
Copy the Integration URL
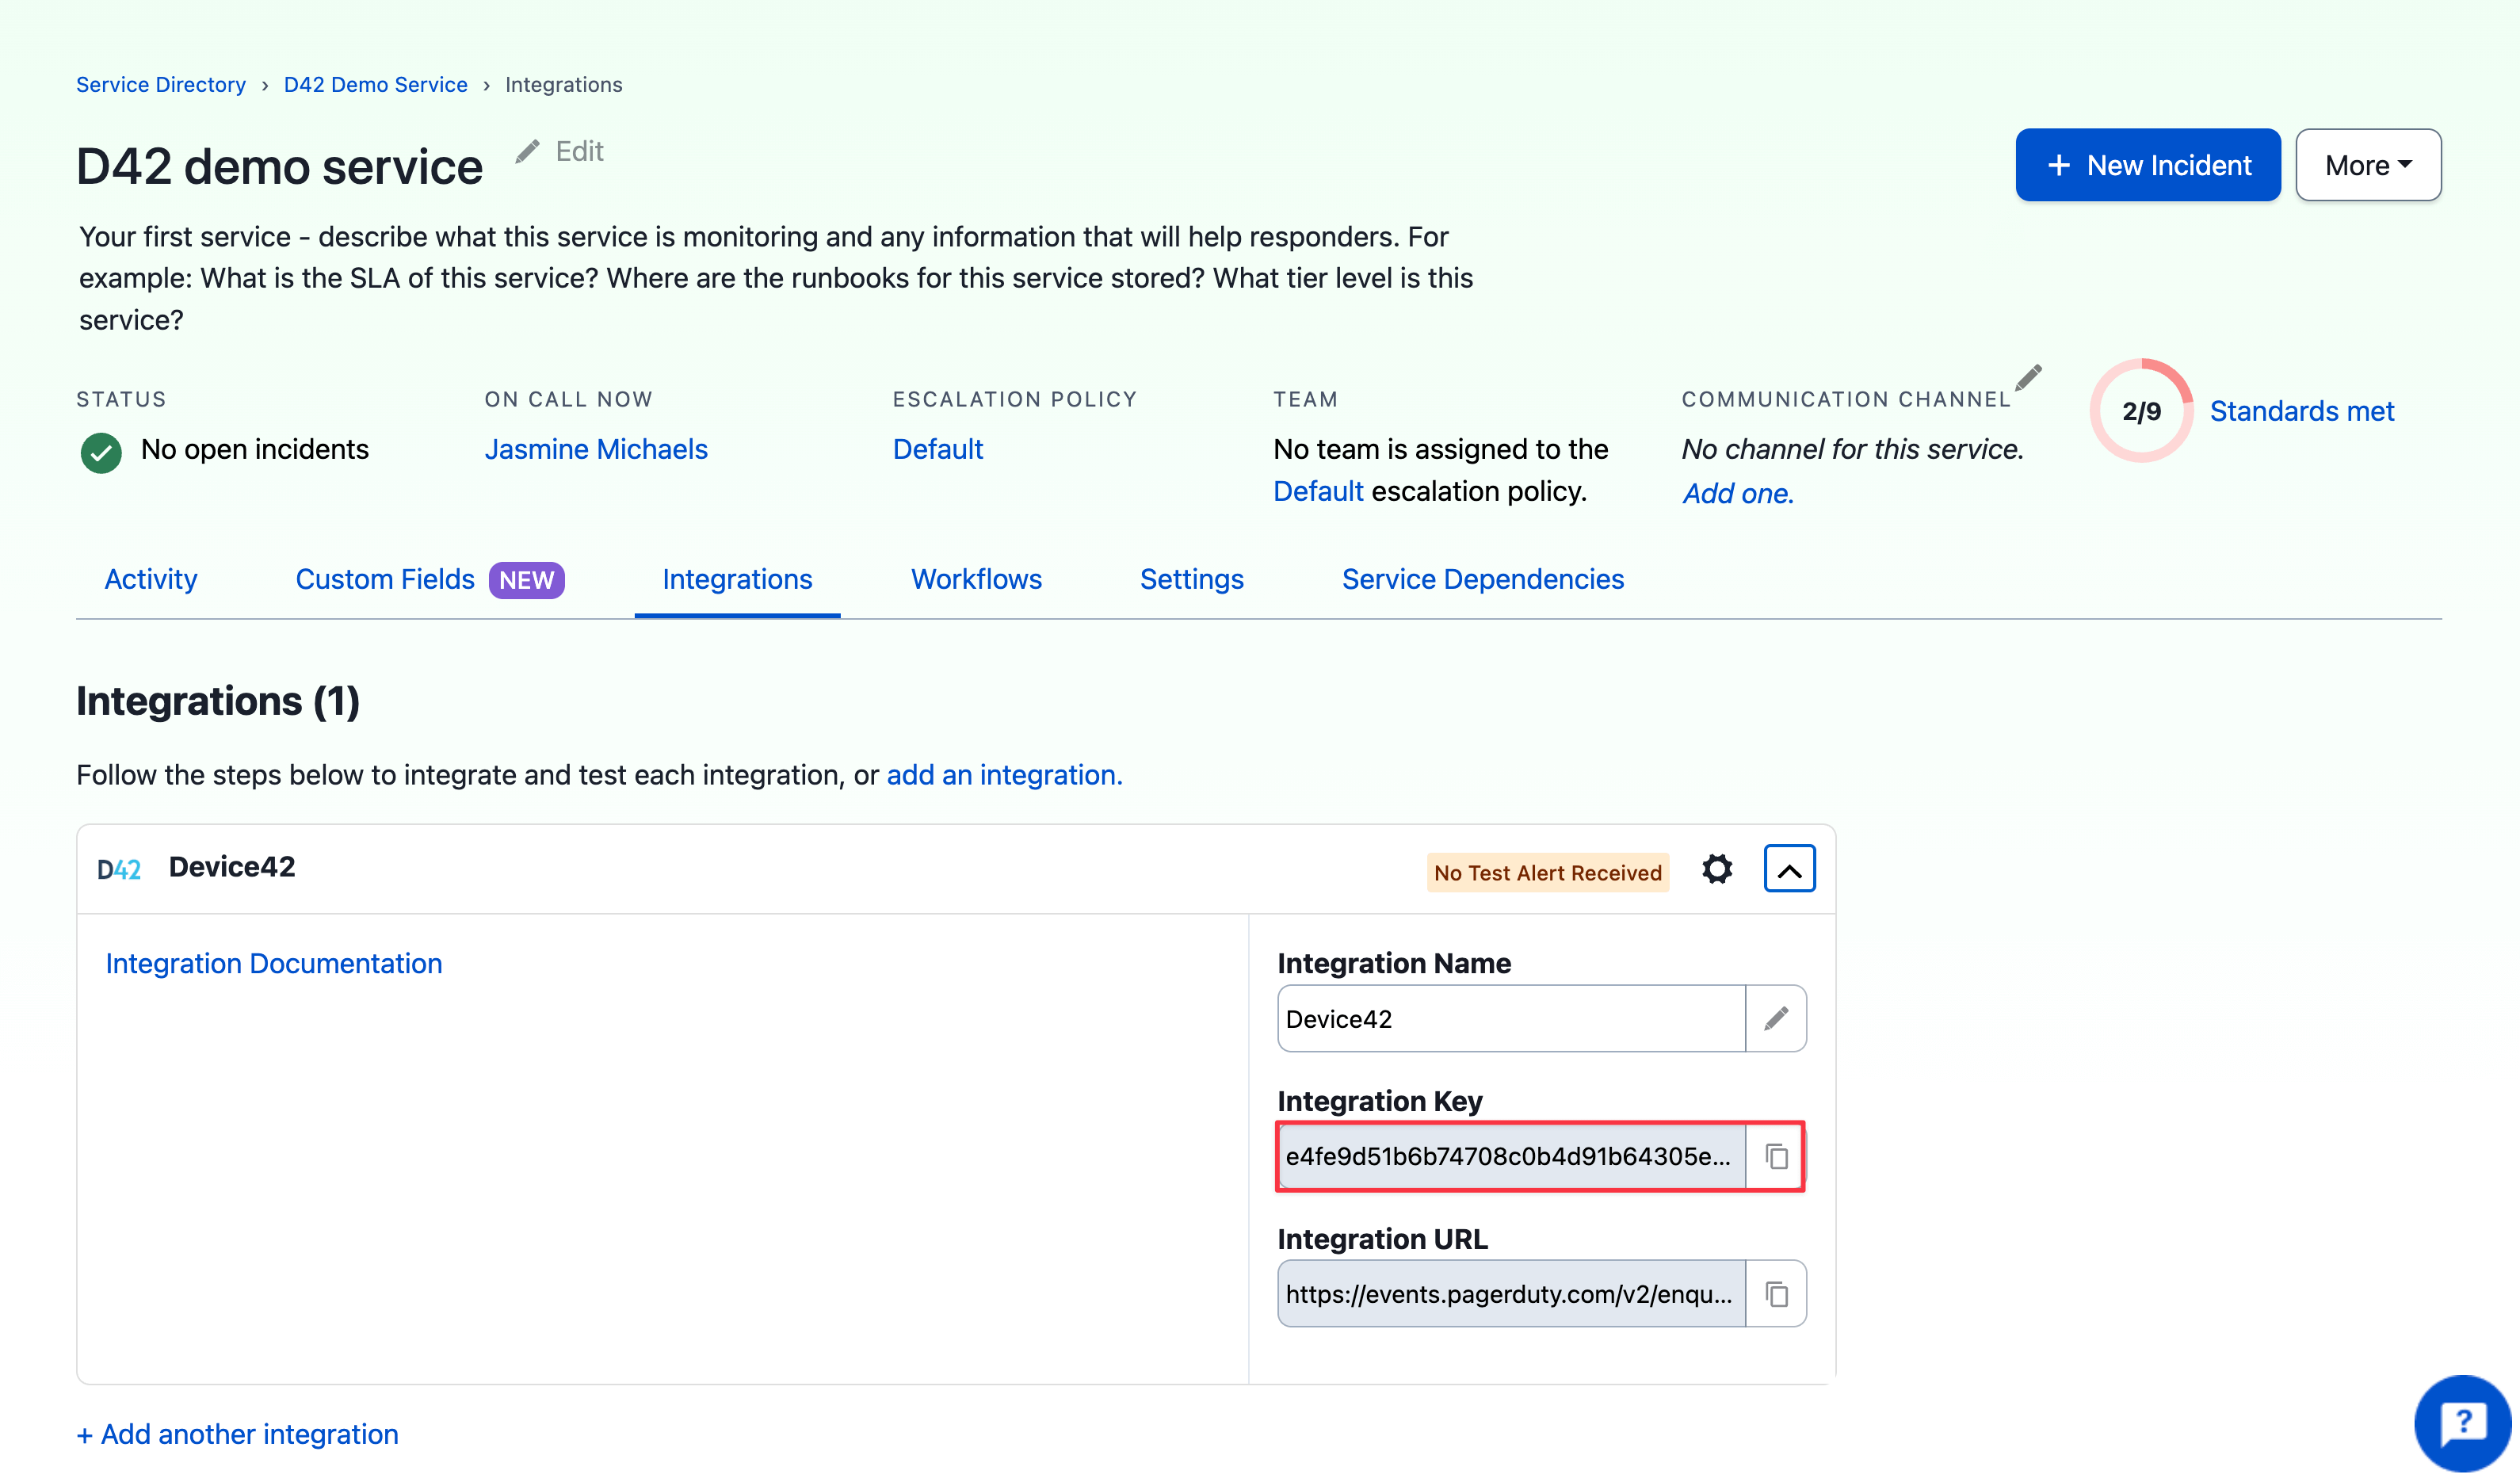coord(1776,1293)
